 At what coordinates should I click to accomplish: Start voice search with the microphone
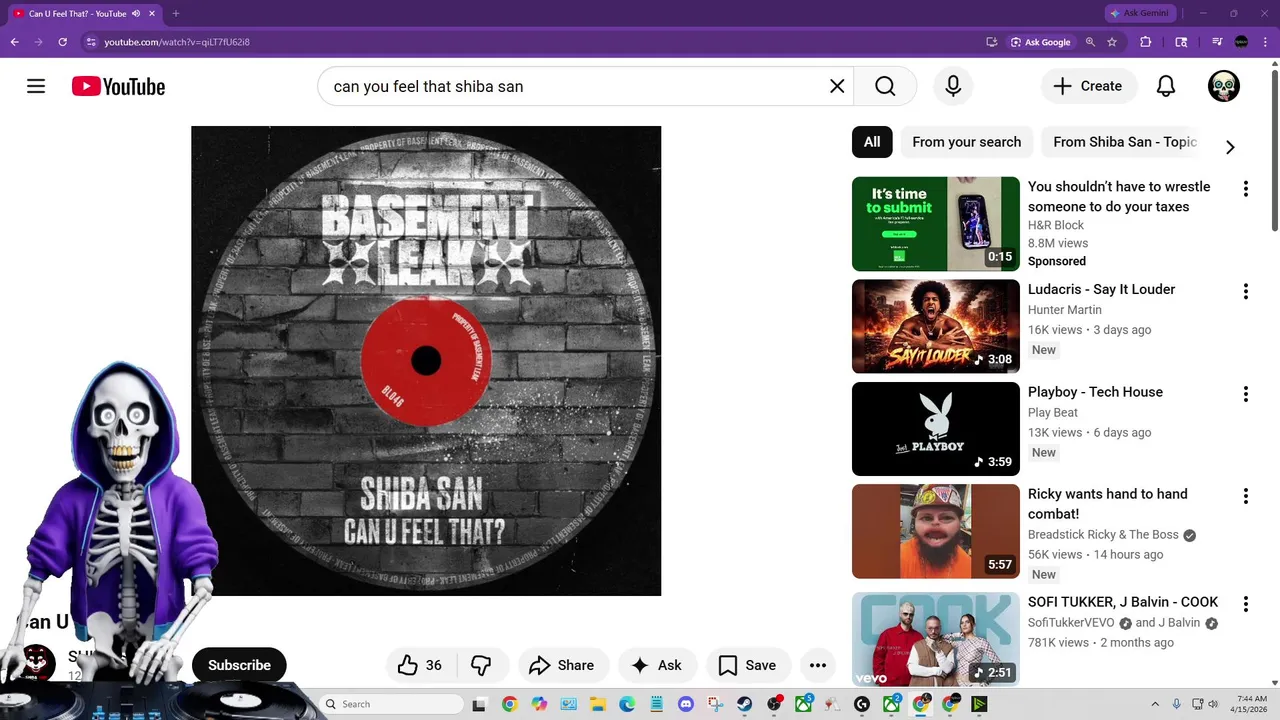(x=953, y=86)
